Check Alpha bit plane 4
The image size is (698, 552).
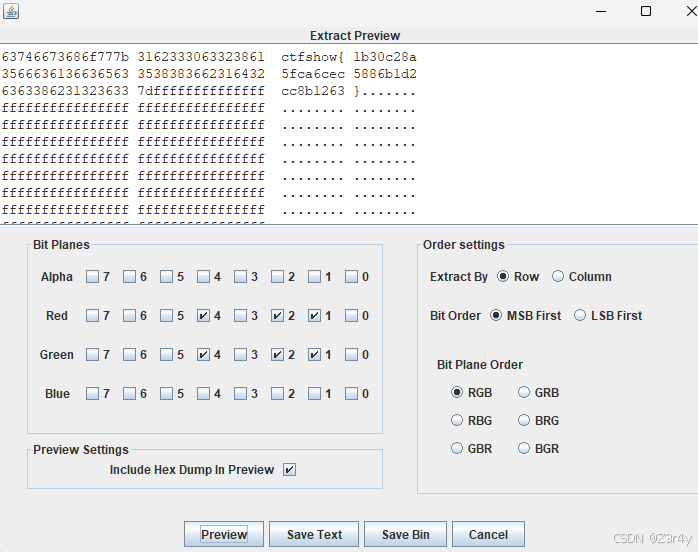(203, 277)
